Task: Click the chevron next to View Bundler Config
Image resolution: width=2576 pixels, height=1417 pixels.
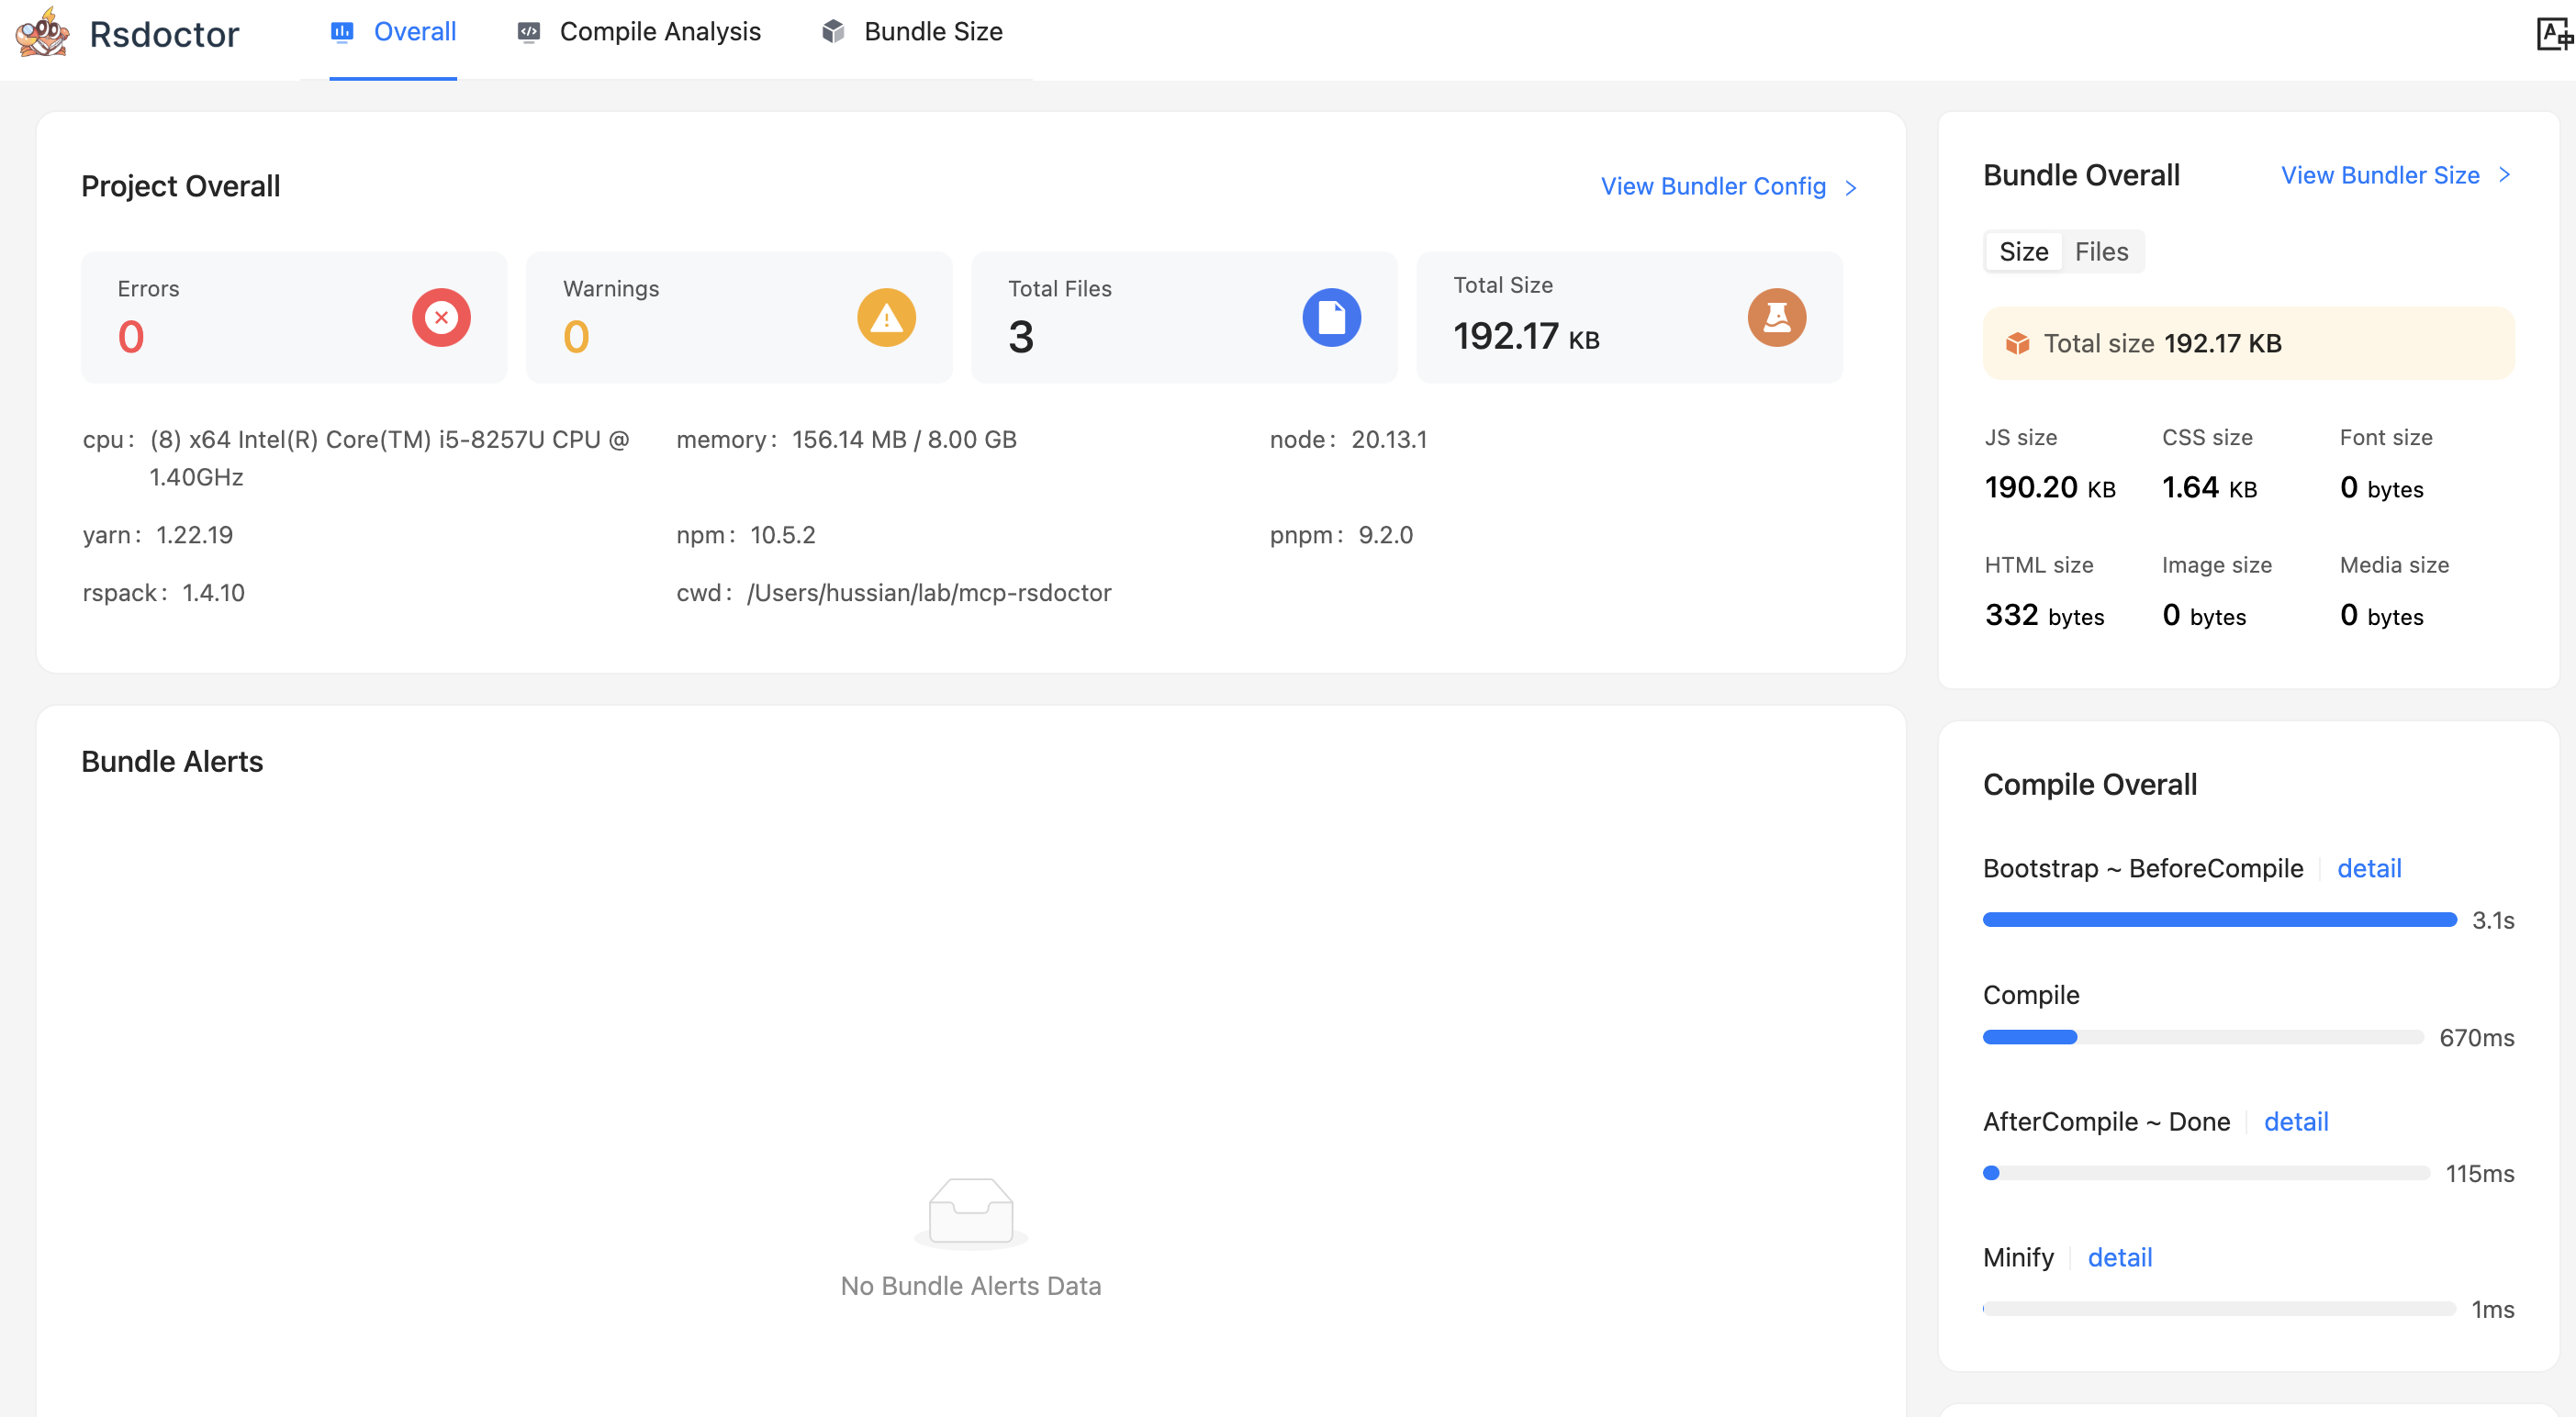Action: click(x=1850, y=188)
